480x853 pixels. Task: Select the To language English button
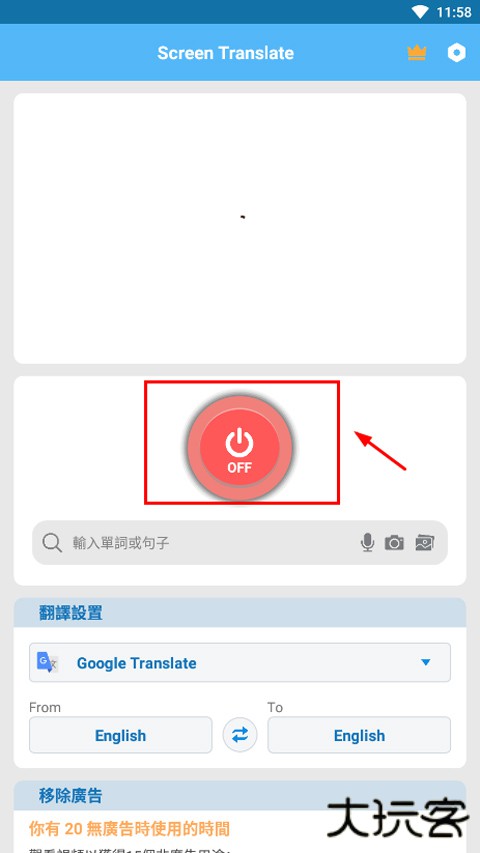click(x=359, y=735)
